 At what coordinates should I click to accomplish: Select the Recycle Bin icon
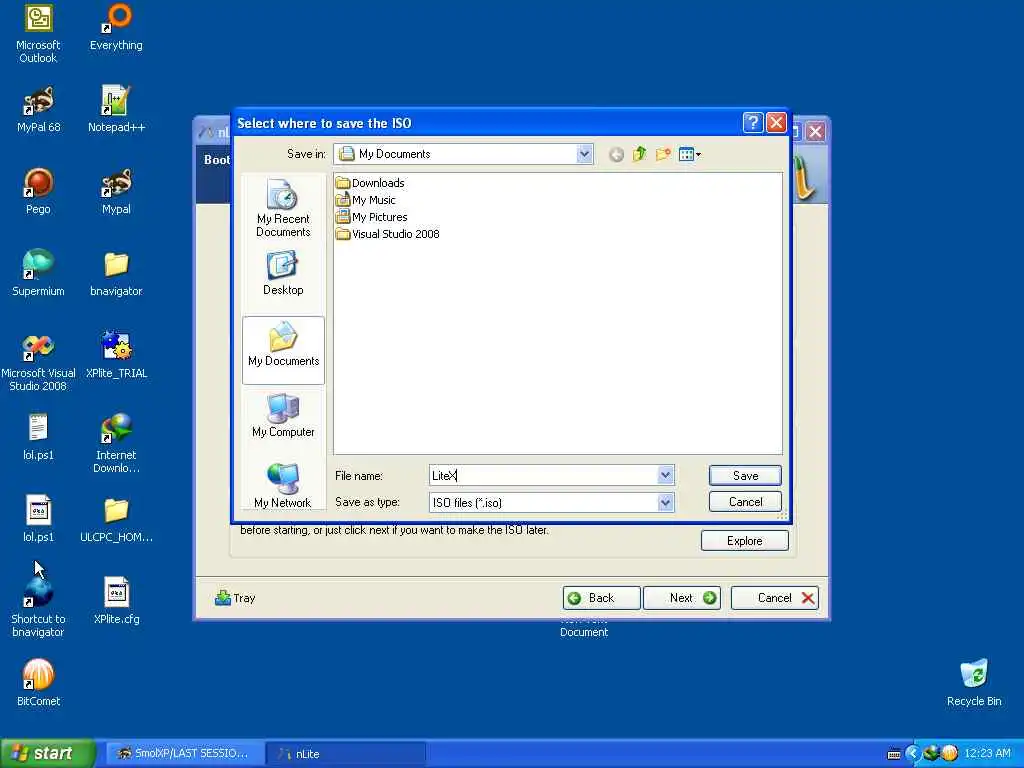tap(974, 683)
